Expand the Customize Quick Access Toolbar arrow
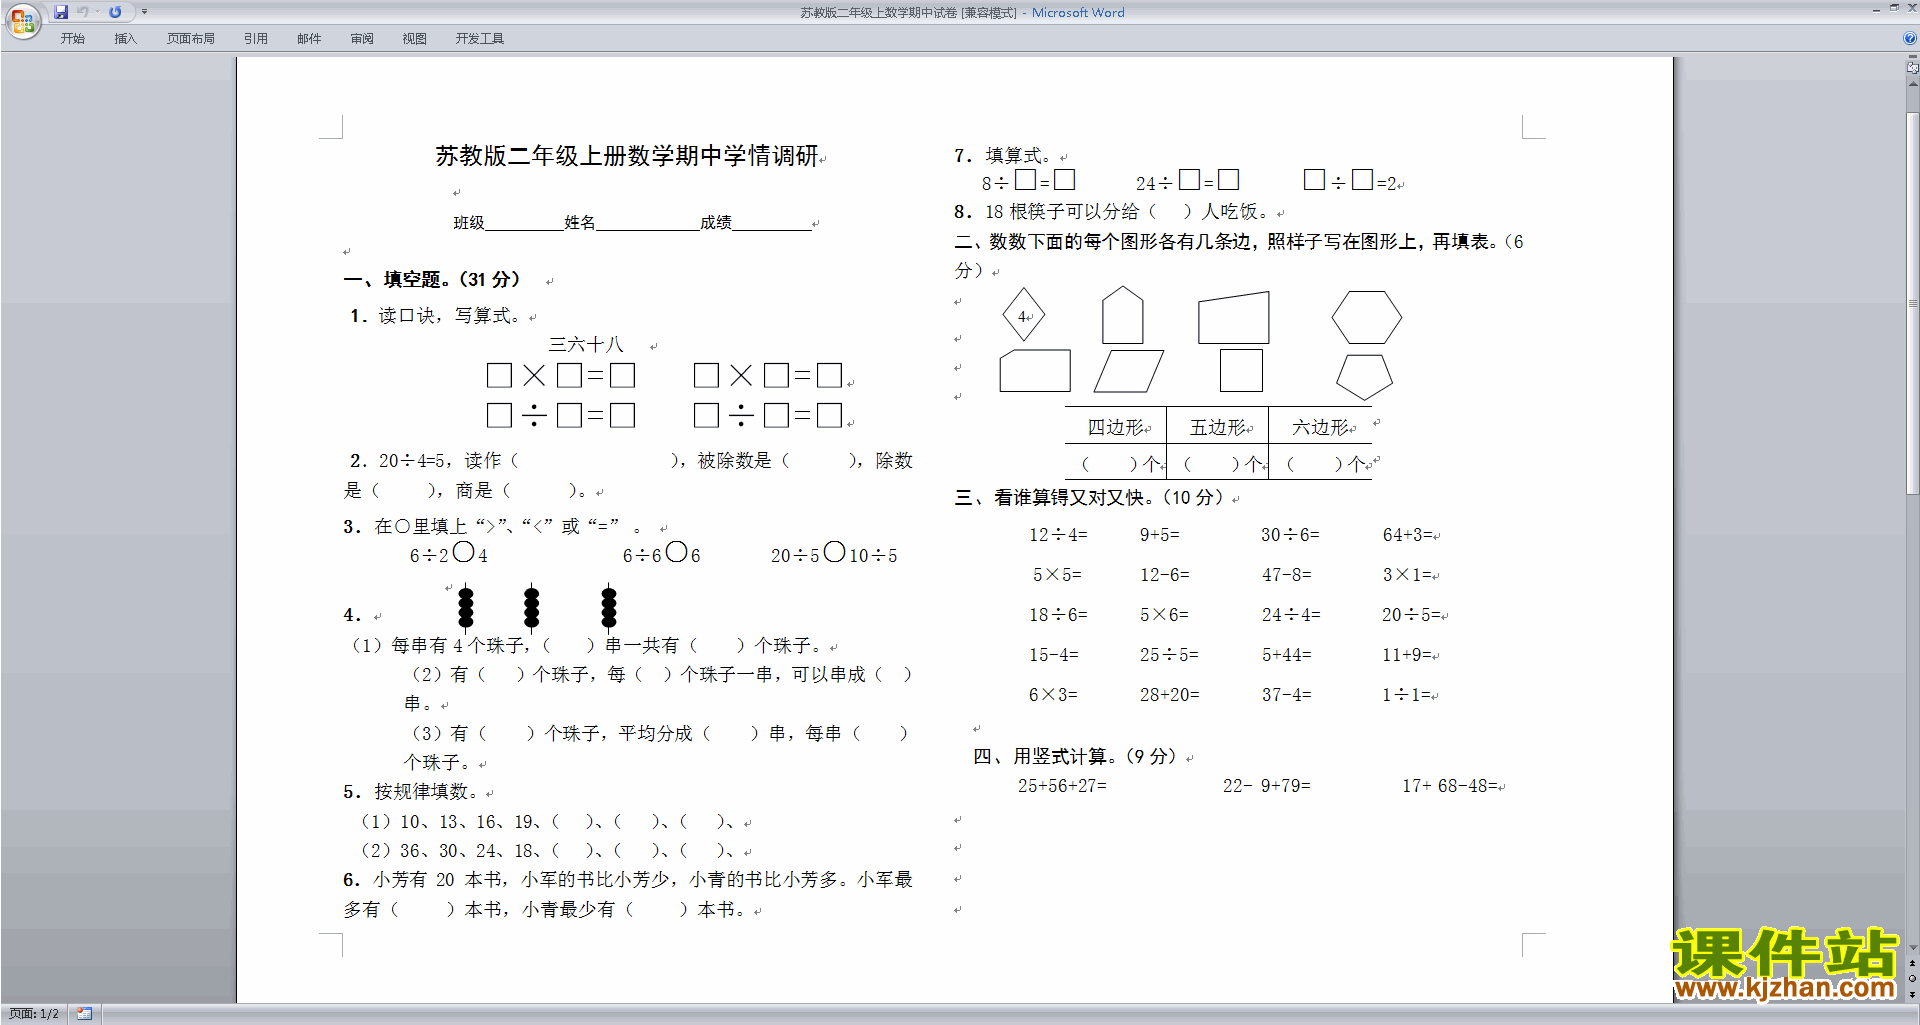This screenshot has height=1025, width=1920. (144, 12)
